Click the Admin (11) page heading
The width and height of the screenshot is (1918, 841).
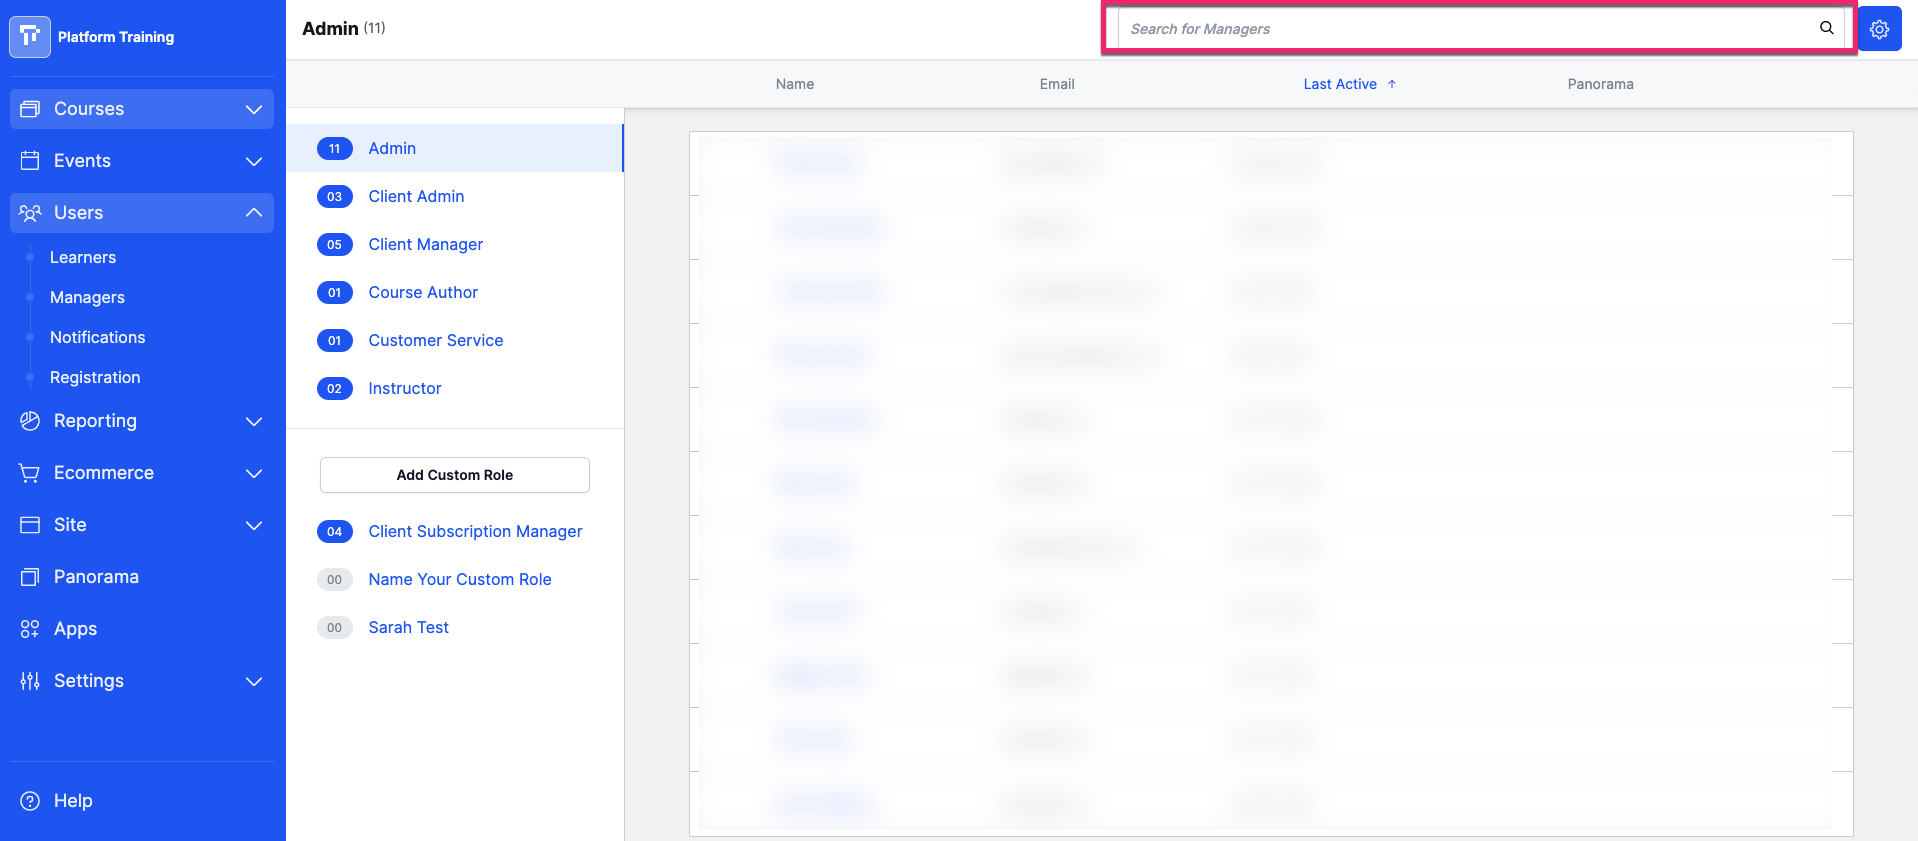pos(344,28)
